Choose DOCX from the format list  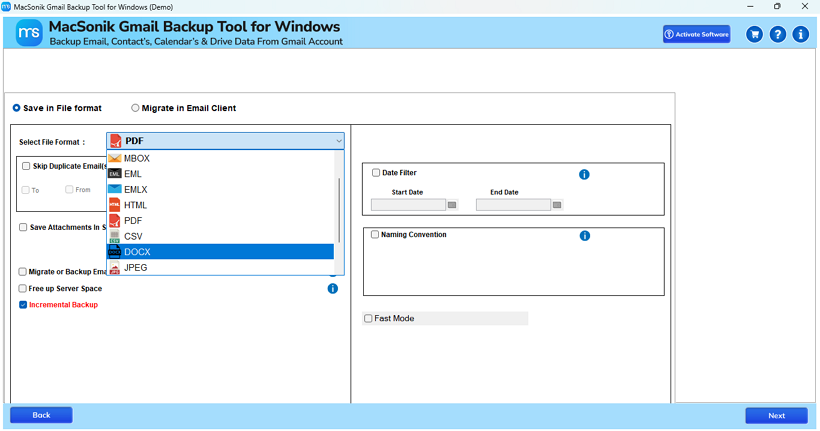pyautogui.click(x=220, y=252)
